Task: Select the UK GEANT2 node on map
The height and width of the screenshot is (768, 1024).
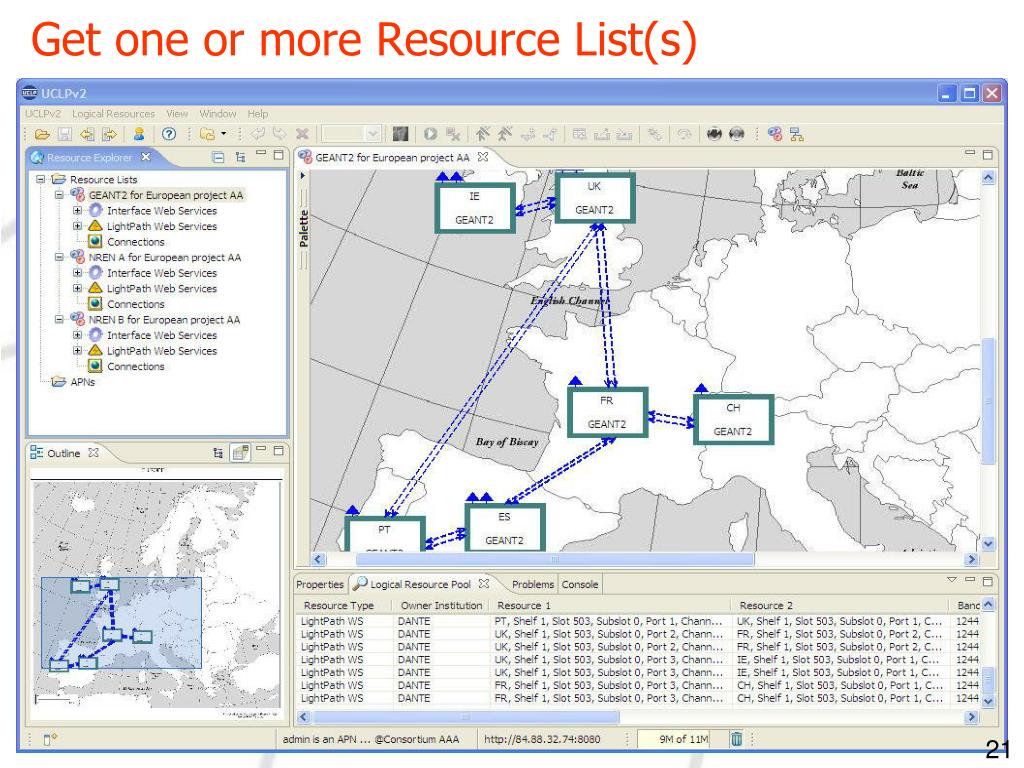Action: tap(594, 198)
